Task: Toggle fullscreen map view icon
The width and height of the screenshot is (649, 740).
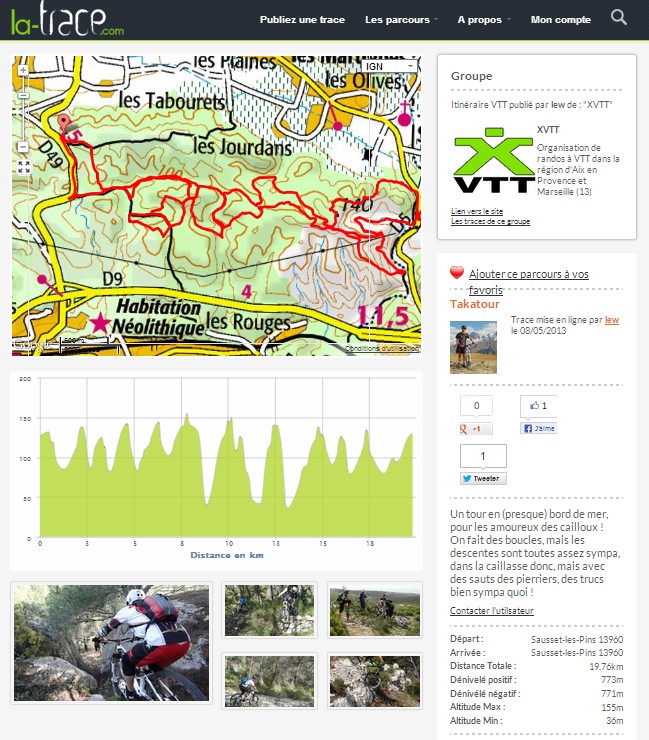Action: (x=24, y=167)
